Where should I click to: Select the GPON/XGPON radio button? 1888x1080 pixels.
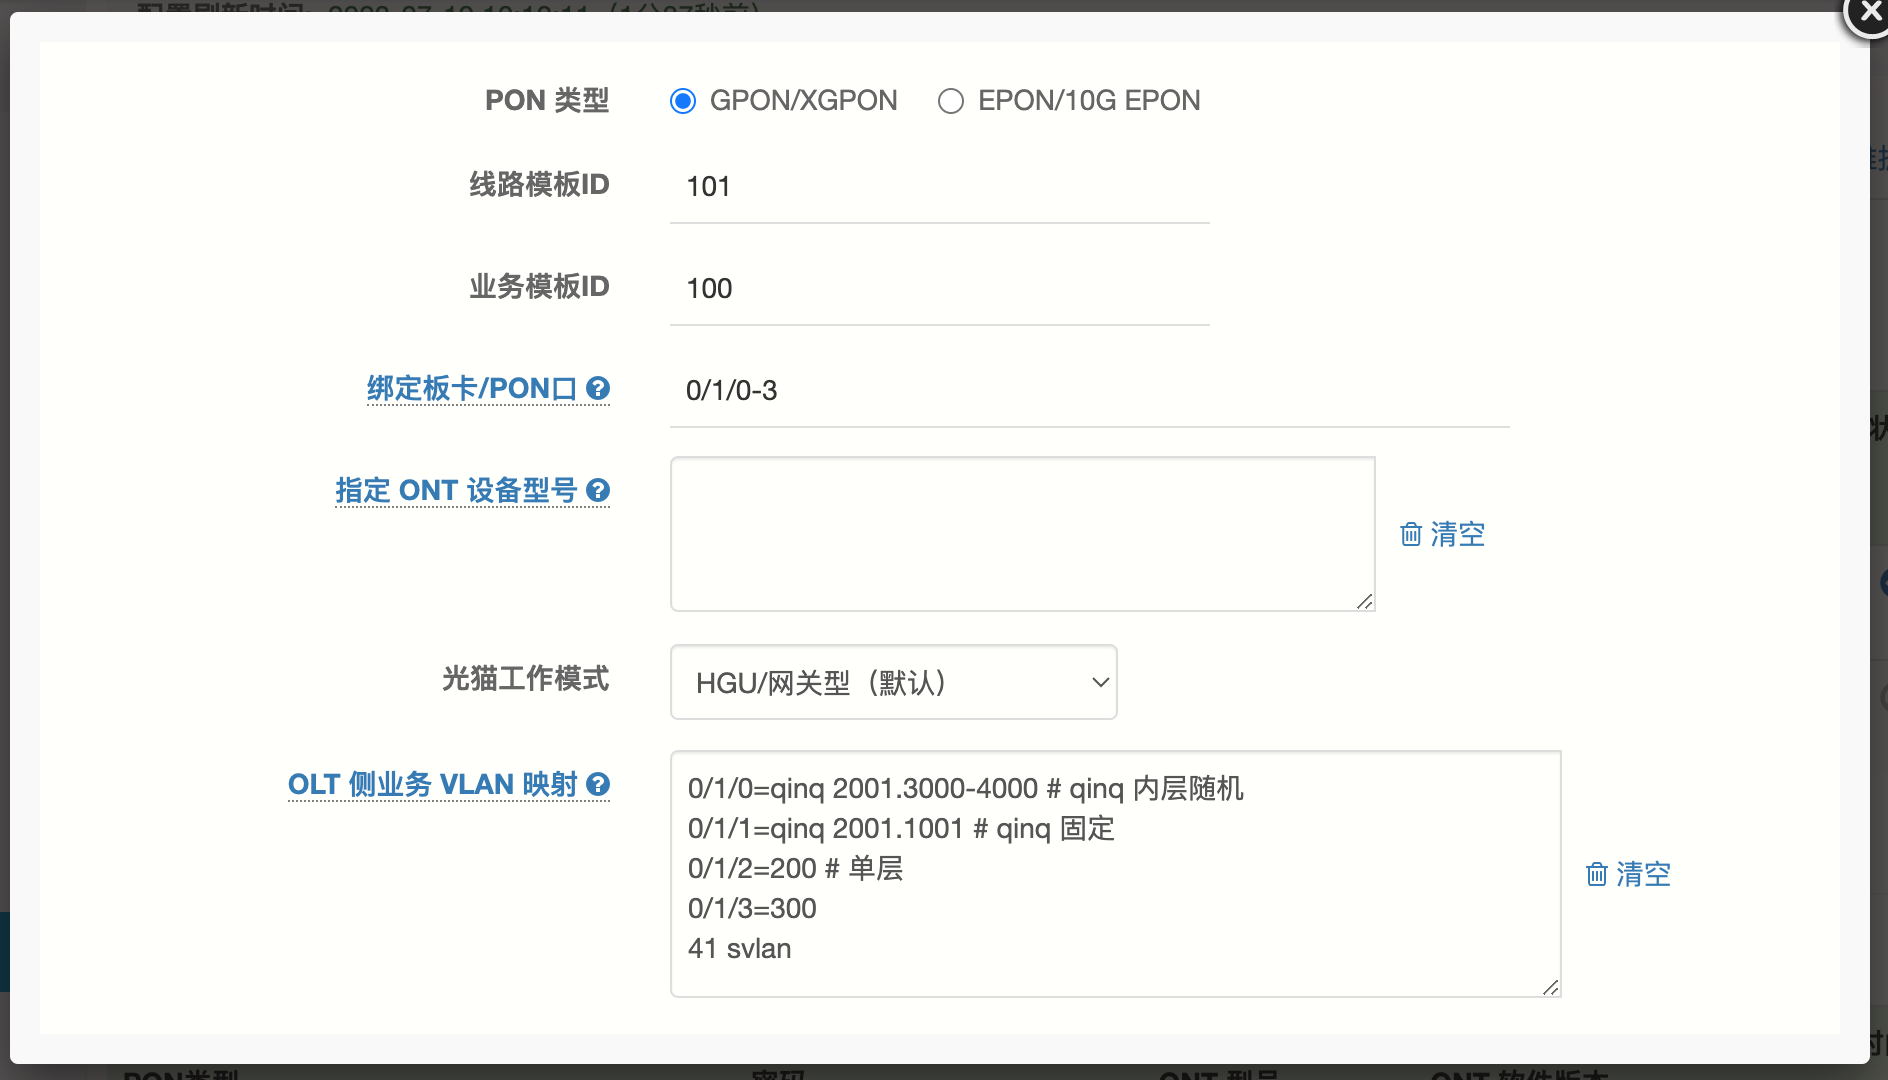point(683,101)
